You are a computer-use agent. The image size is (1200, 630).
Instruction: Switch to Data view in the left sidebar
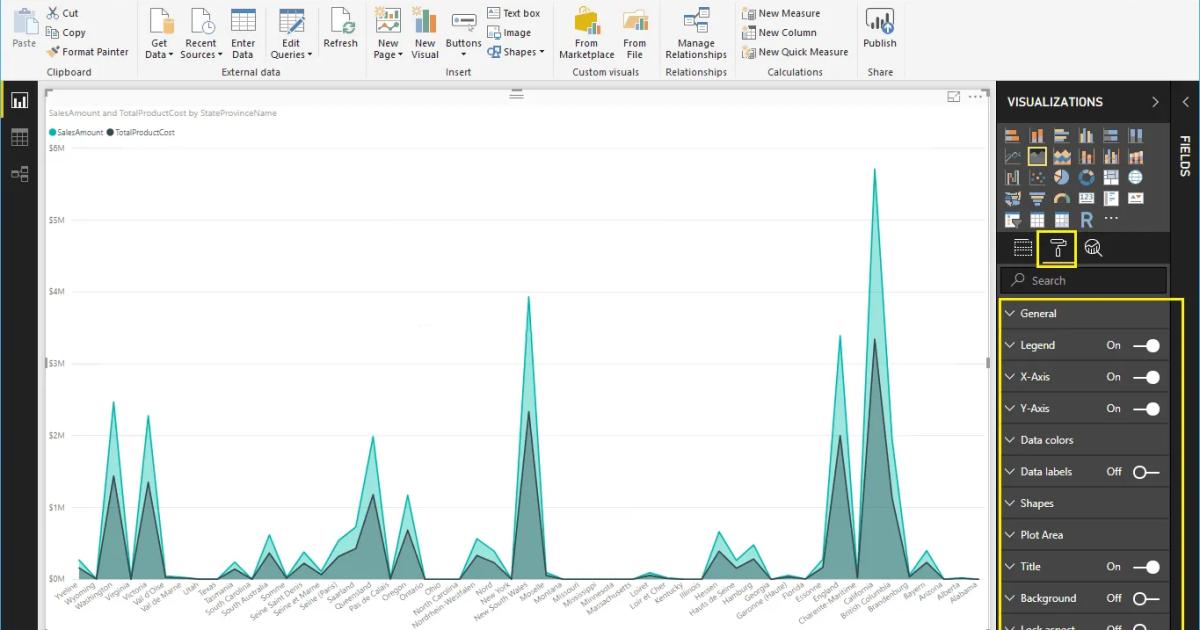(x=19, y=137)
